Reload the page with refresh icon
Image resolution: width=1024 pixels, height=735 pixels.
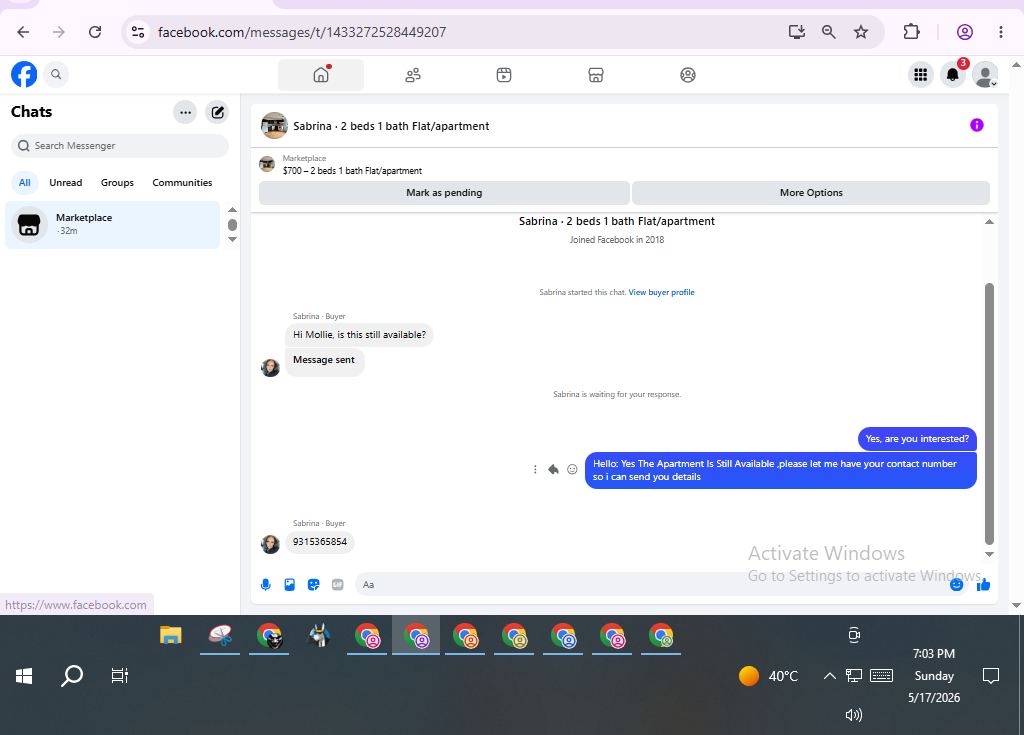pos(95,32)
